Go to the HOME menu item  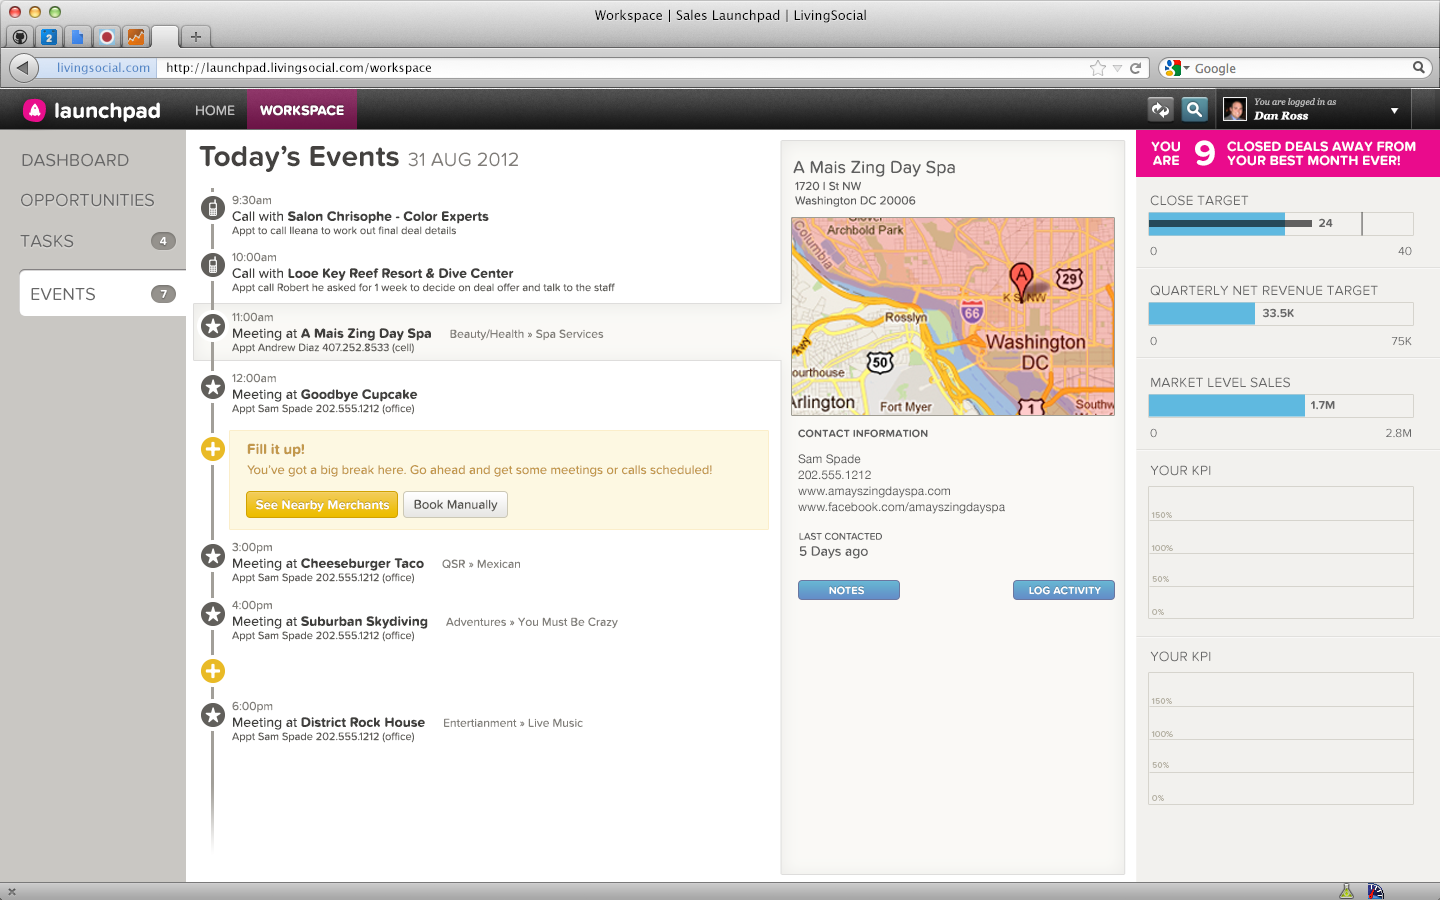(215, 110)
